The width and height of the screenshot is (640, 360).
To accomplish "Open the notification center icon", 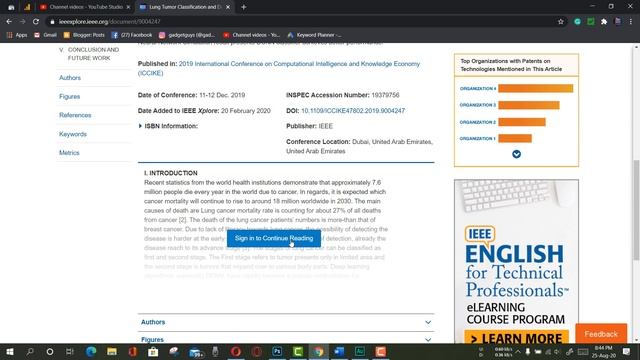I will click(627, 351).
